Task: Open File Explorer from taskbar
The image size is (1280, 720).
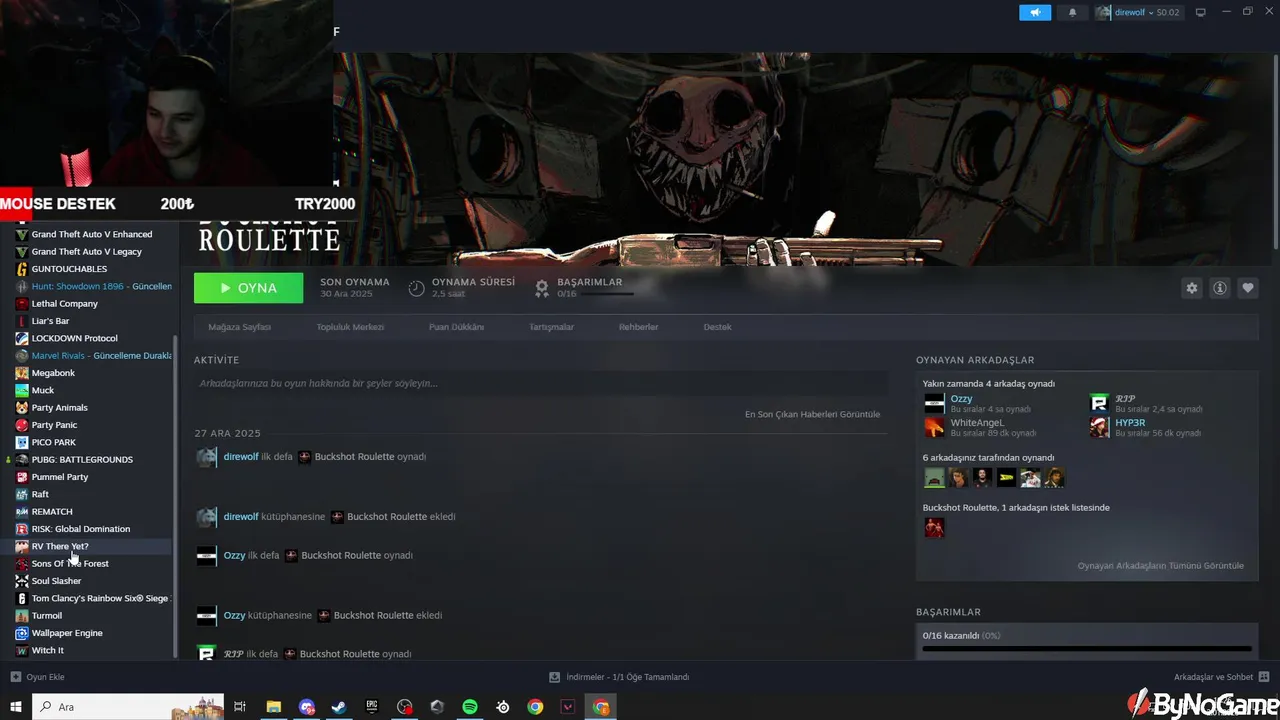Action: 273,707
